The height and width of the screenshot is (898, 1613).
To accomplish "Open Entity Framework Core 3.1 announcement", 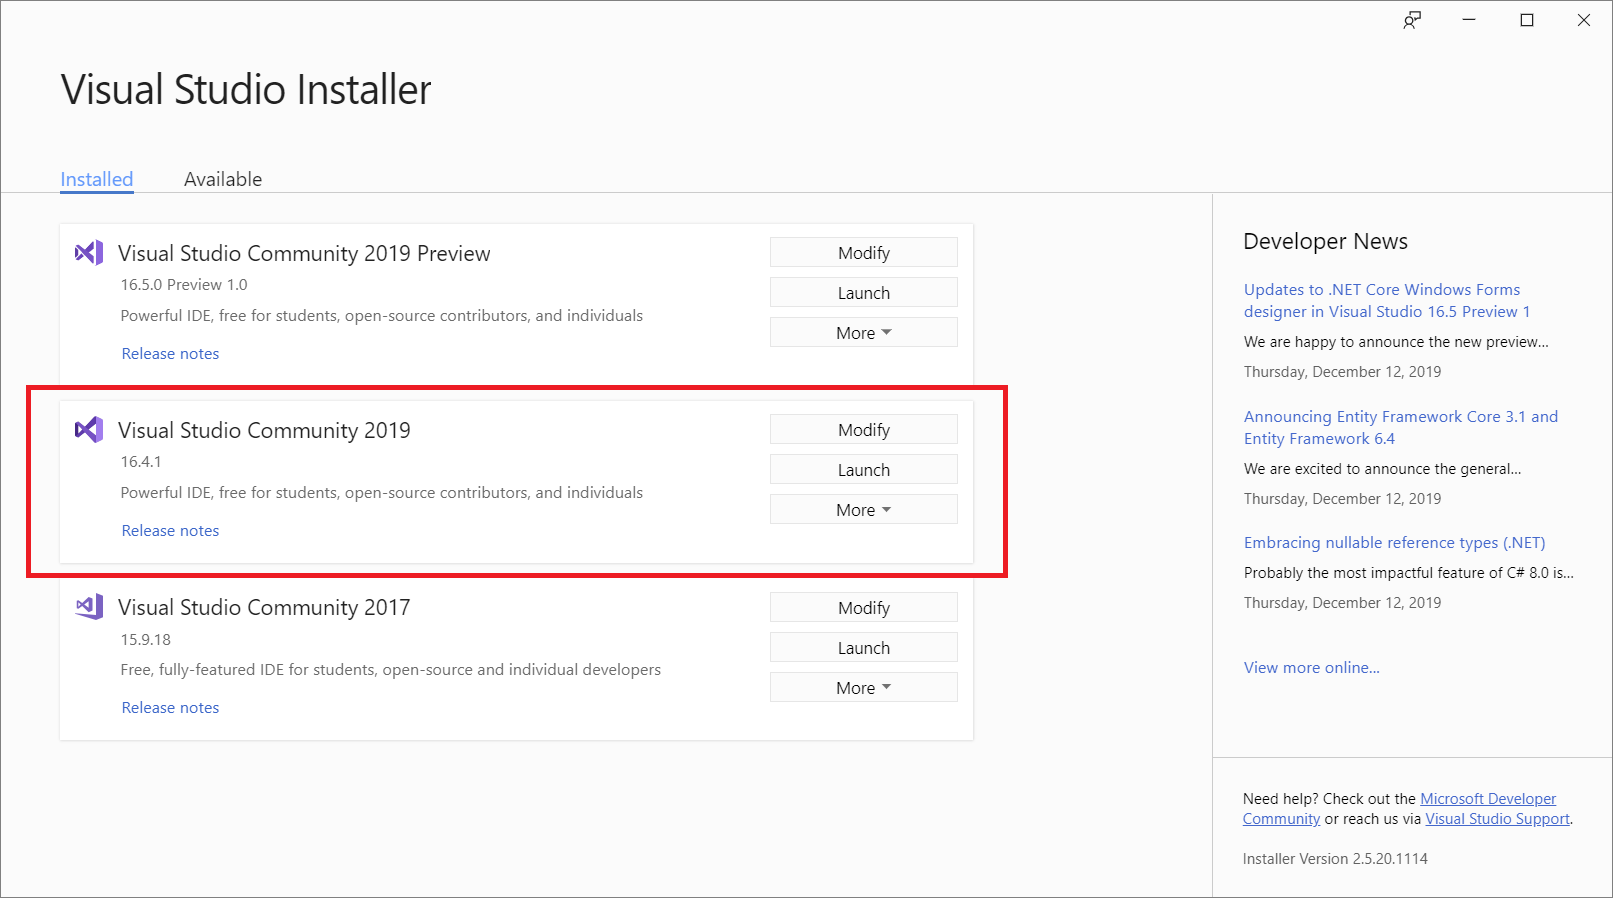I will pyautogui.click(x=1400, y=427).
